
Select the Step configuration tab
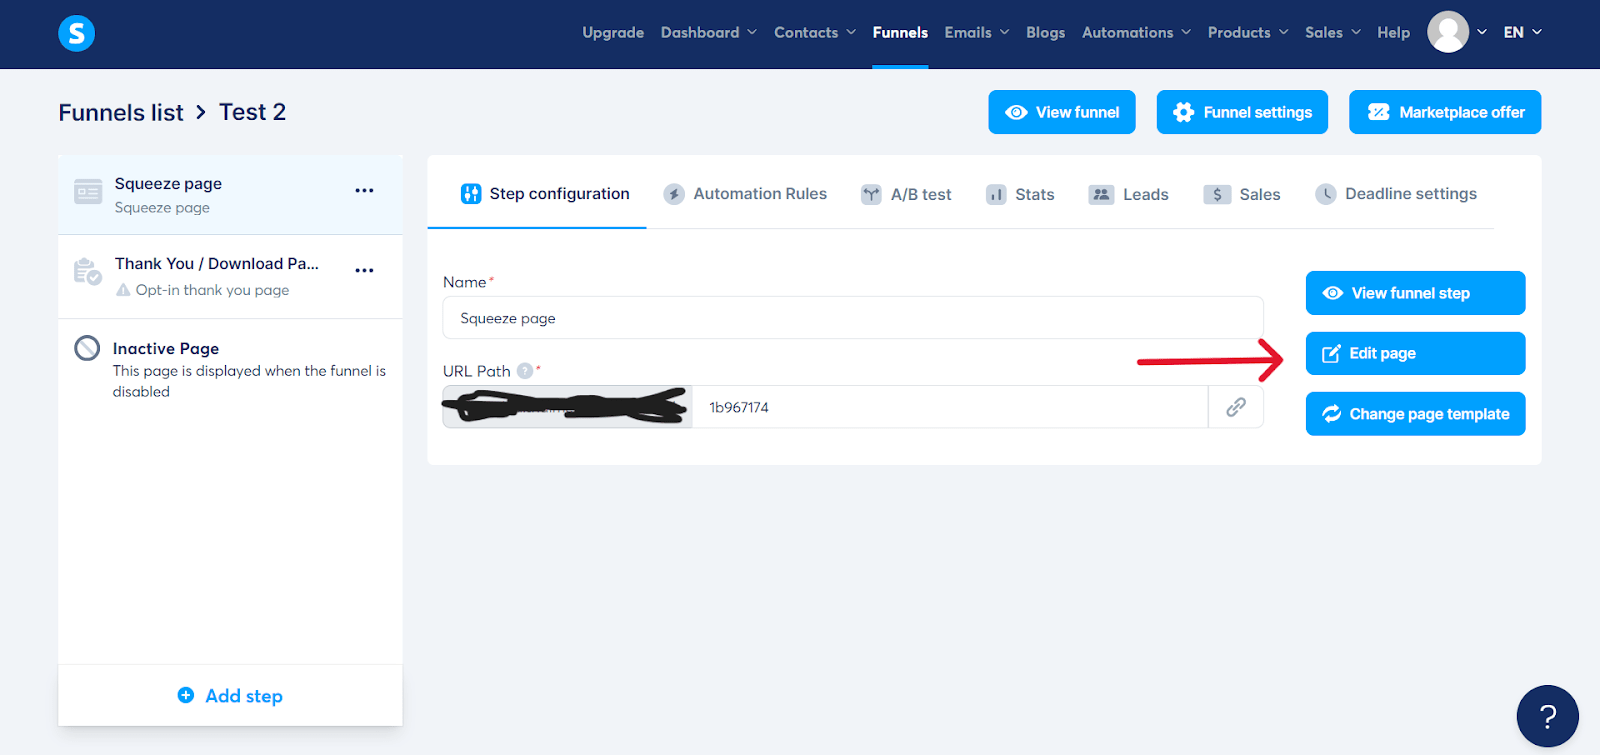(x=545, y=194)
